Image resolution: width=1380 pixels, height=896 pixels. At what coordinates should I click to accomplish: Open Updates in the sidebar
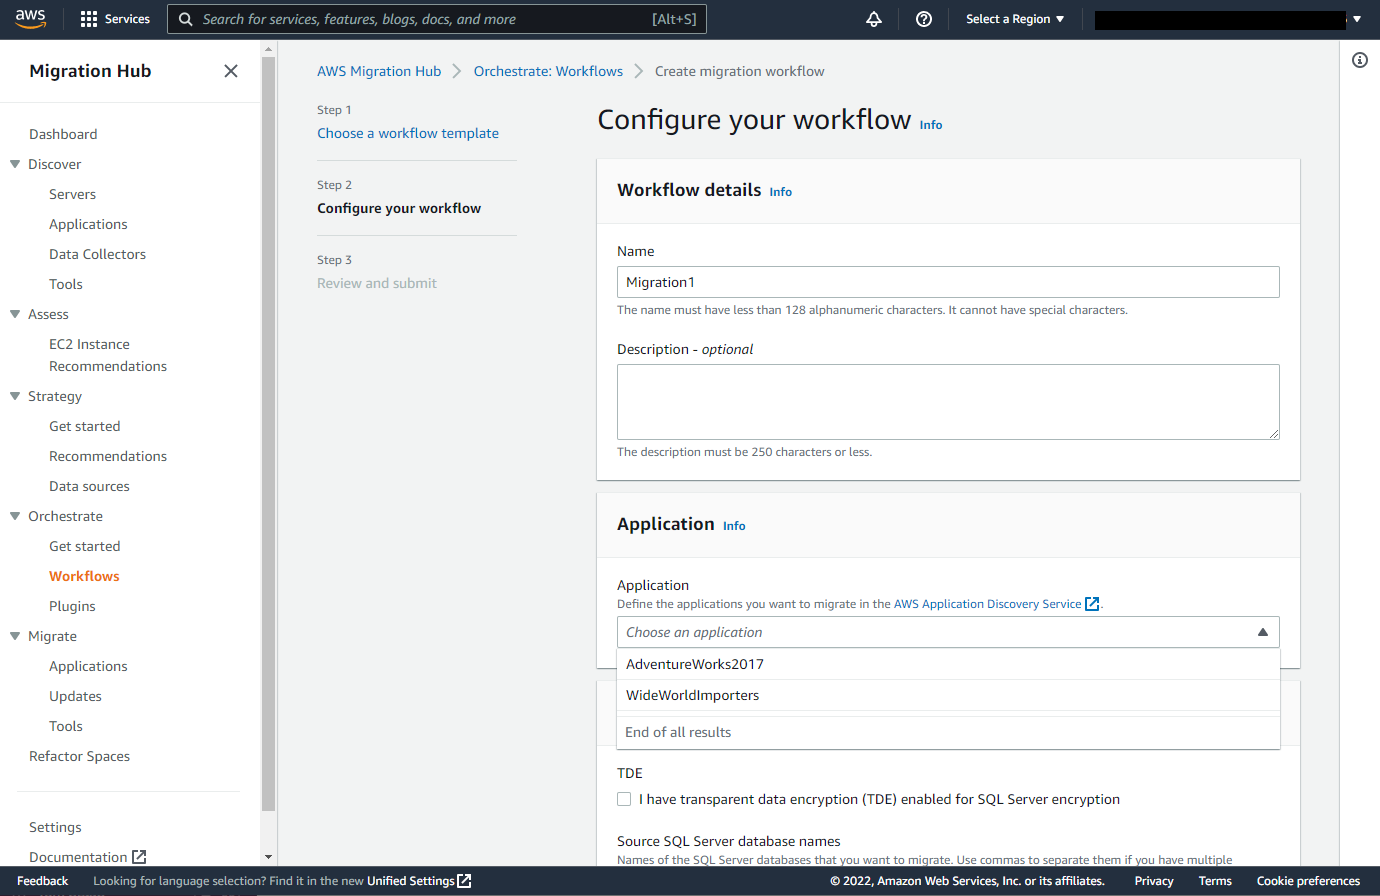(75, 696)
